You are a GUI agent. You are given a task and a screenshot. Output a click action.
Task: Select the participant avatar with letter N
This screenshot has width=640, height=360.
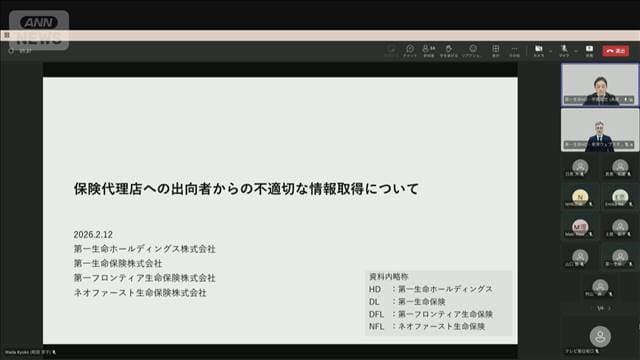point(580,197)
